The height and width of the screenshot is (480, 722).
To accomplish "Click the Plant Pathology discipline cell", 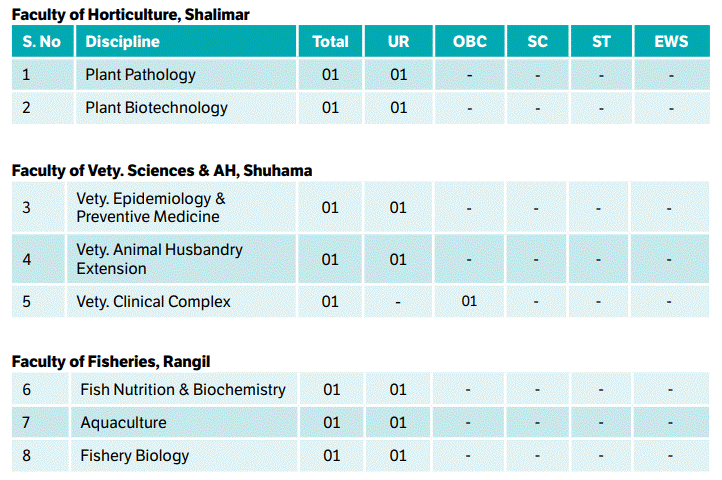I will point(140,74).
